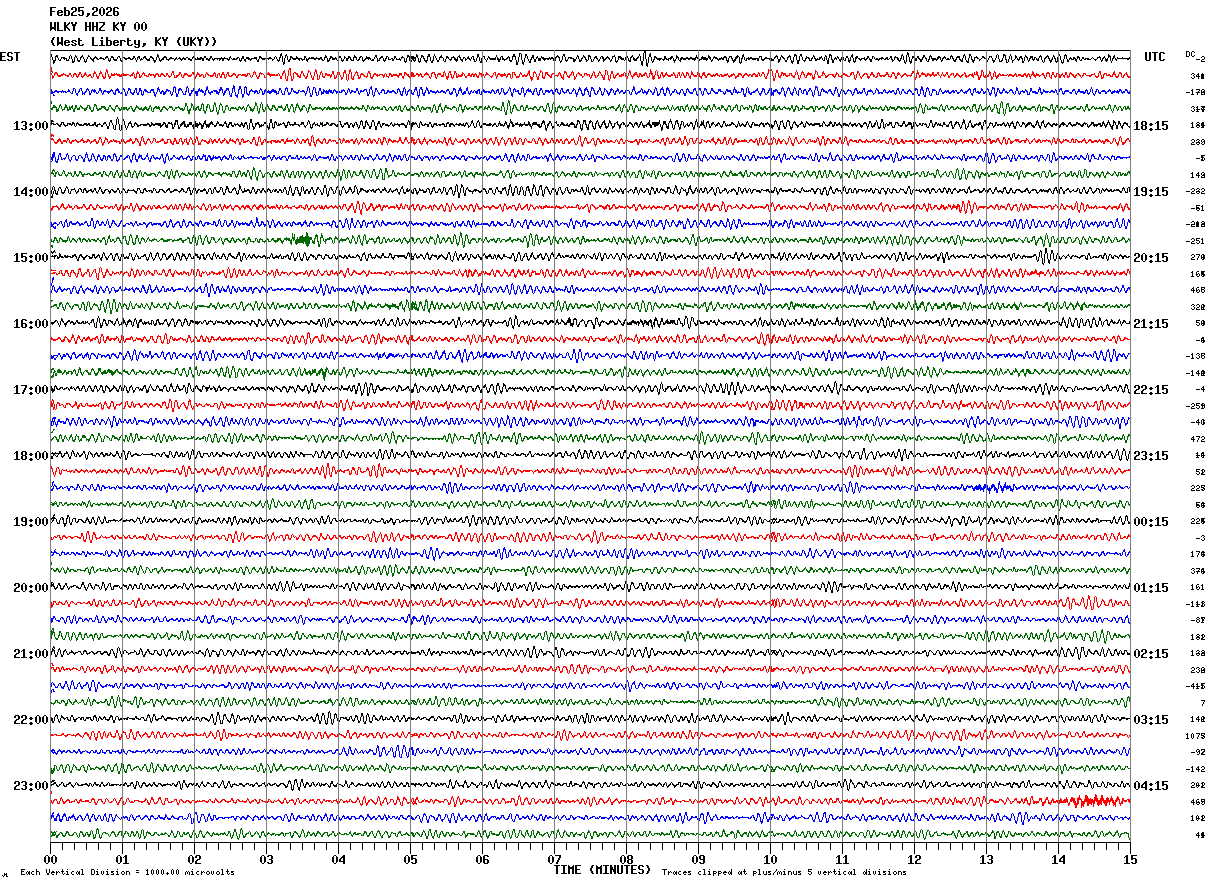The image size is (1210, 886).
Task: Click the 08 minute tick label
Action: tap(626, 859)
